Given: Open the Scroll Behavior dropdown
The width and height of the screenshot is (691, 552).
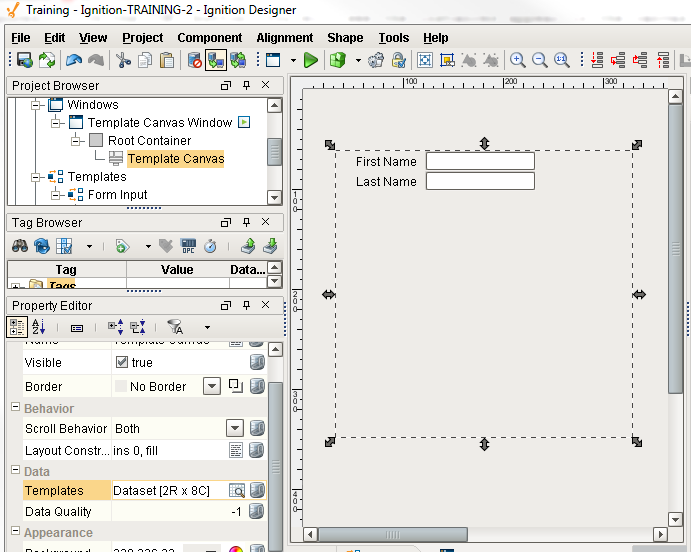Looking at the screenshot, I should (x=235, y=428).
